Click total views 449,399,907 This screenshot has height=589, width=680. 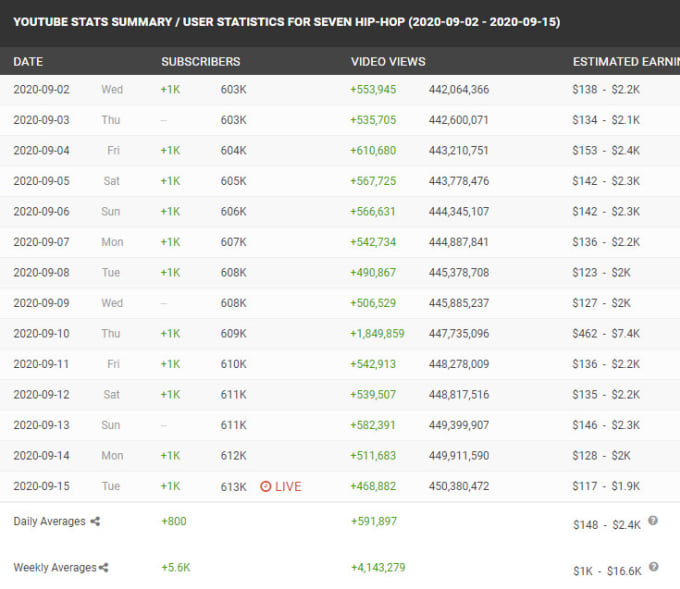pos(459,425)
